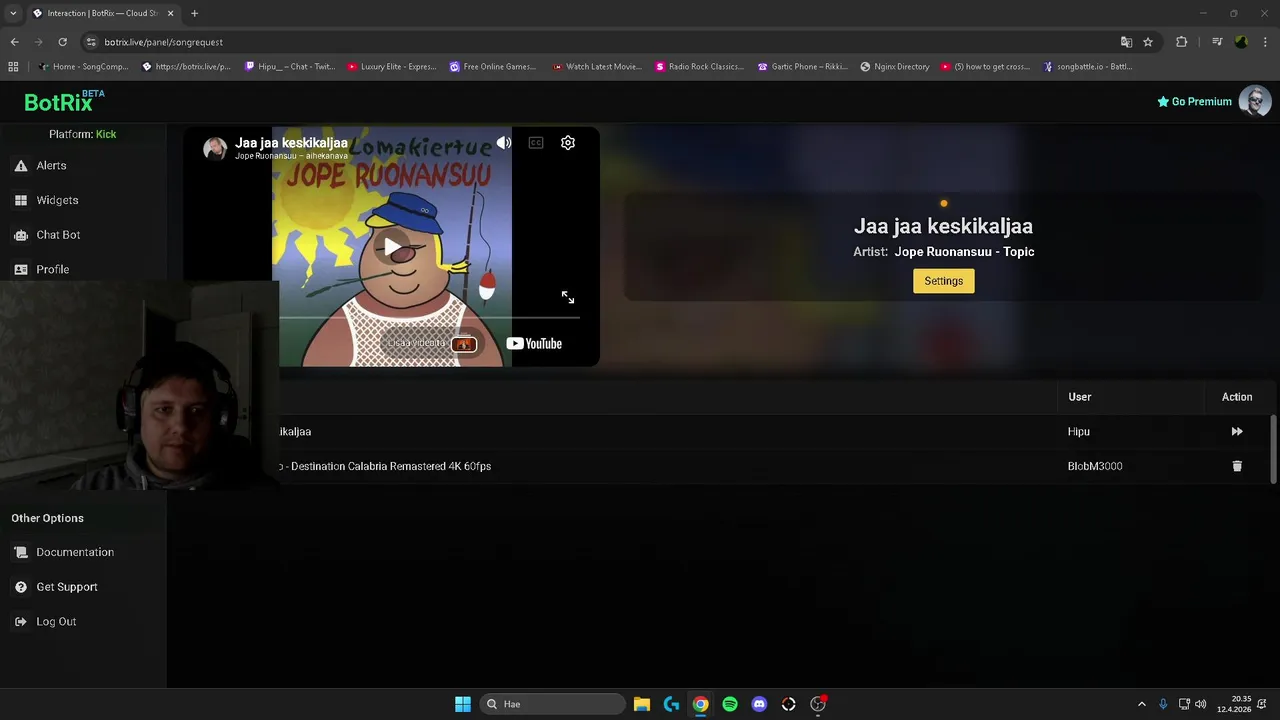The image size is (1280, 720).
Task: Open Free Online Games bookmark
Action: pyautogui.click(x=493, y=67)
